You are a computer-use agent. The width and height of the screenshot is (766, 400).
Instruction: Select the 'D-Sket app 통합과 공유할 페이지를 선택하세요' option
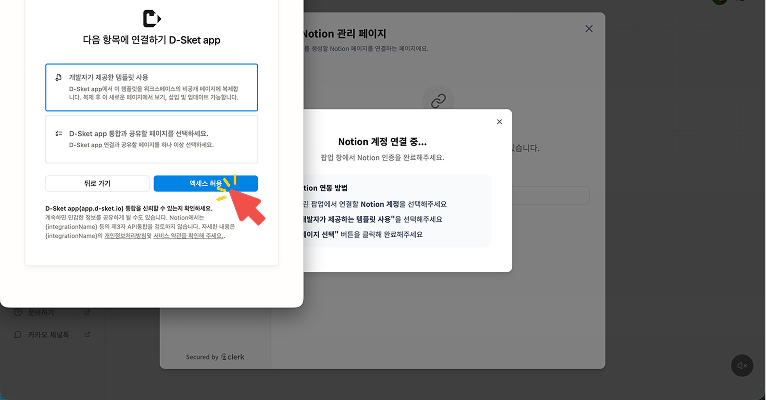151,139
